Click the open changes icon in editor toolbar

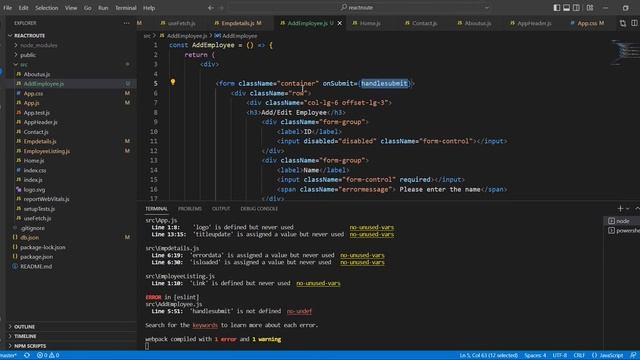click(x=622, y=23)
